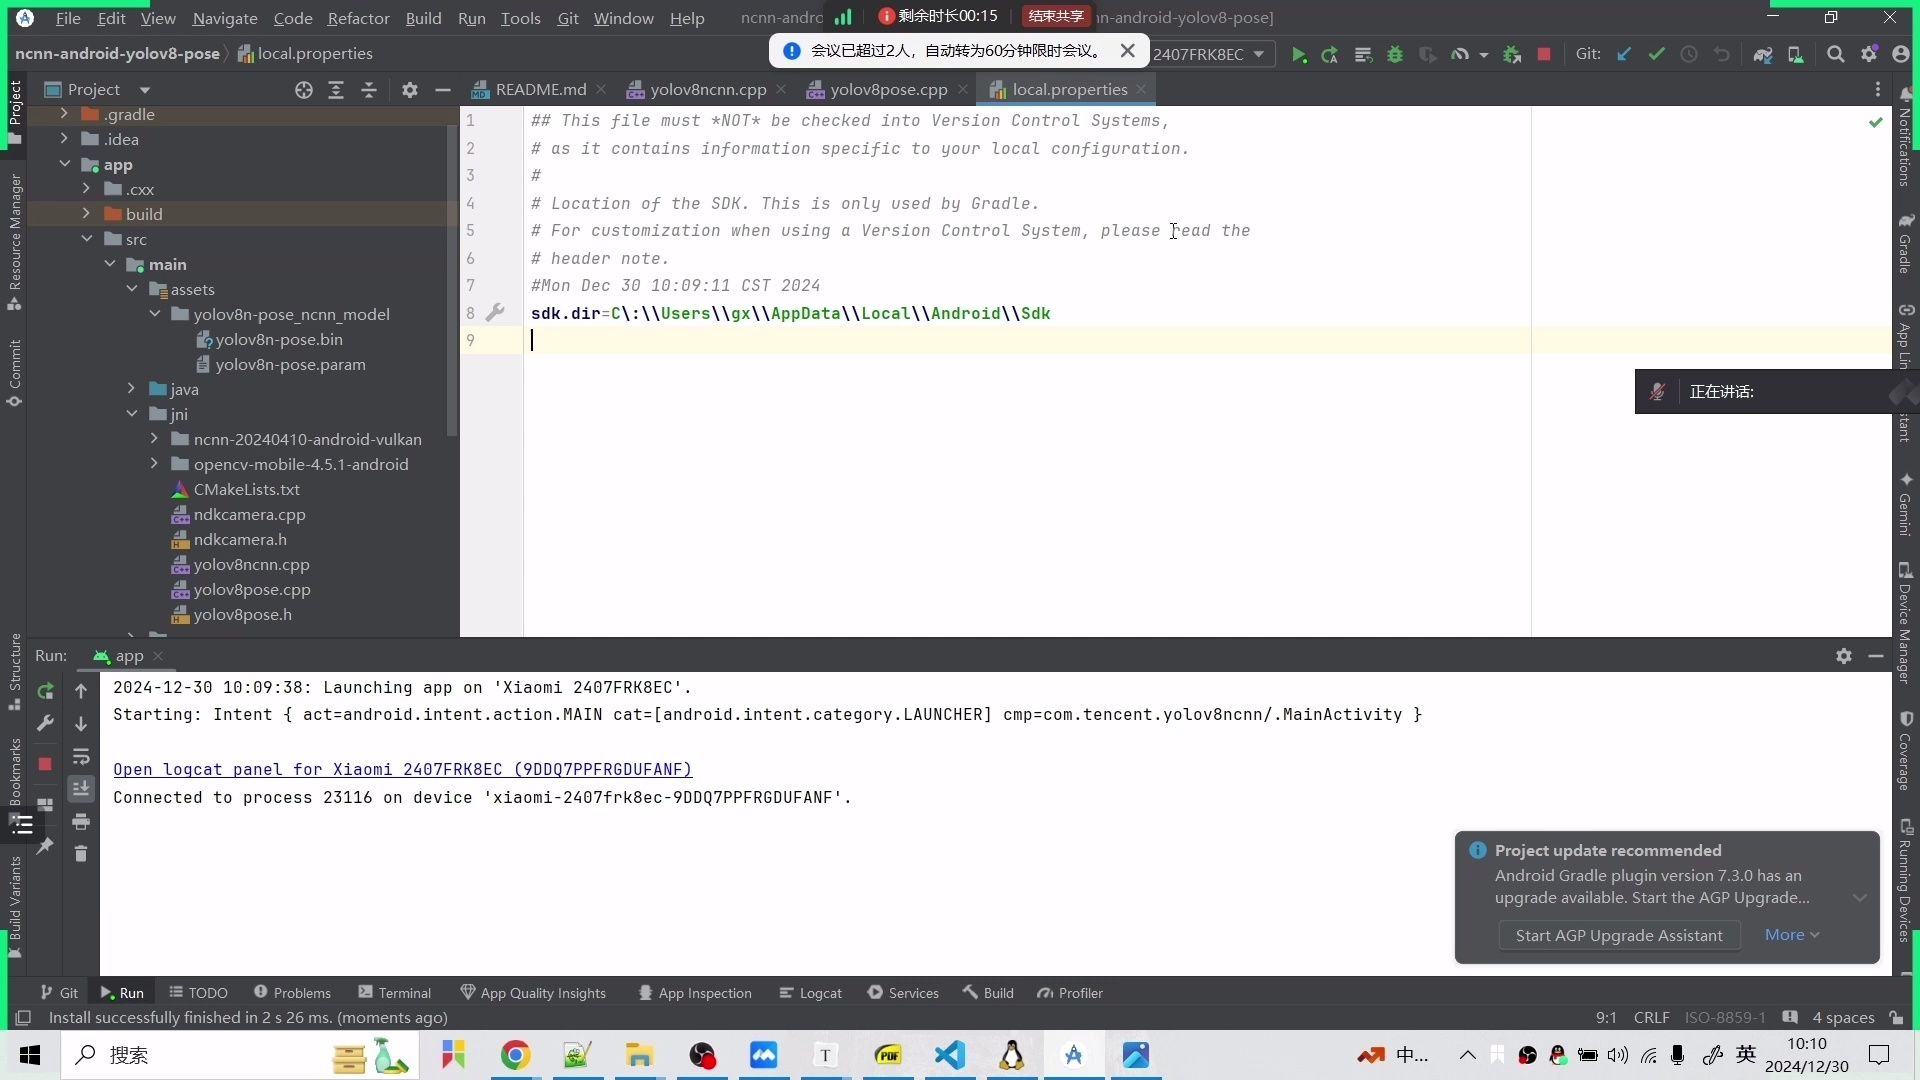This screenshot has height=1080, width=1920.
Task: Click the Git update project arrow
Action: (1624, 55)
